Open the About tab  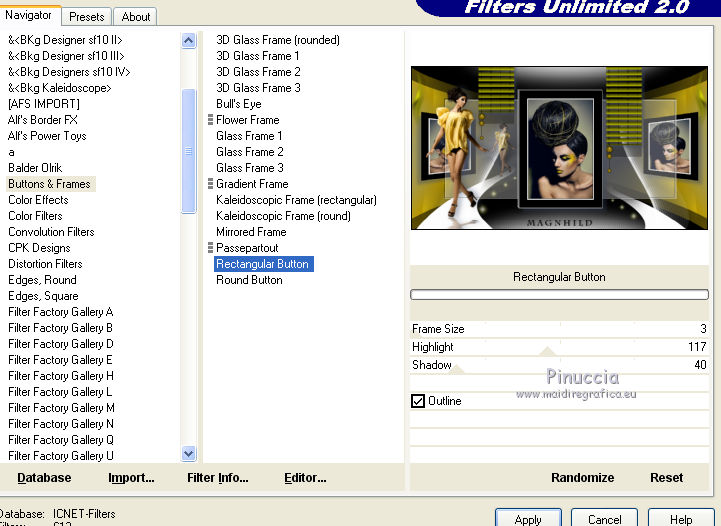pos(136,17)
